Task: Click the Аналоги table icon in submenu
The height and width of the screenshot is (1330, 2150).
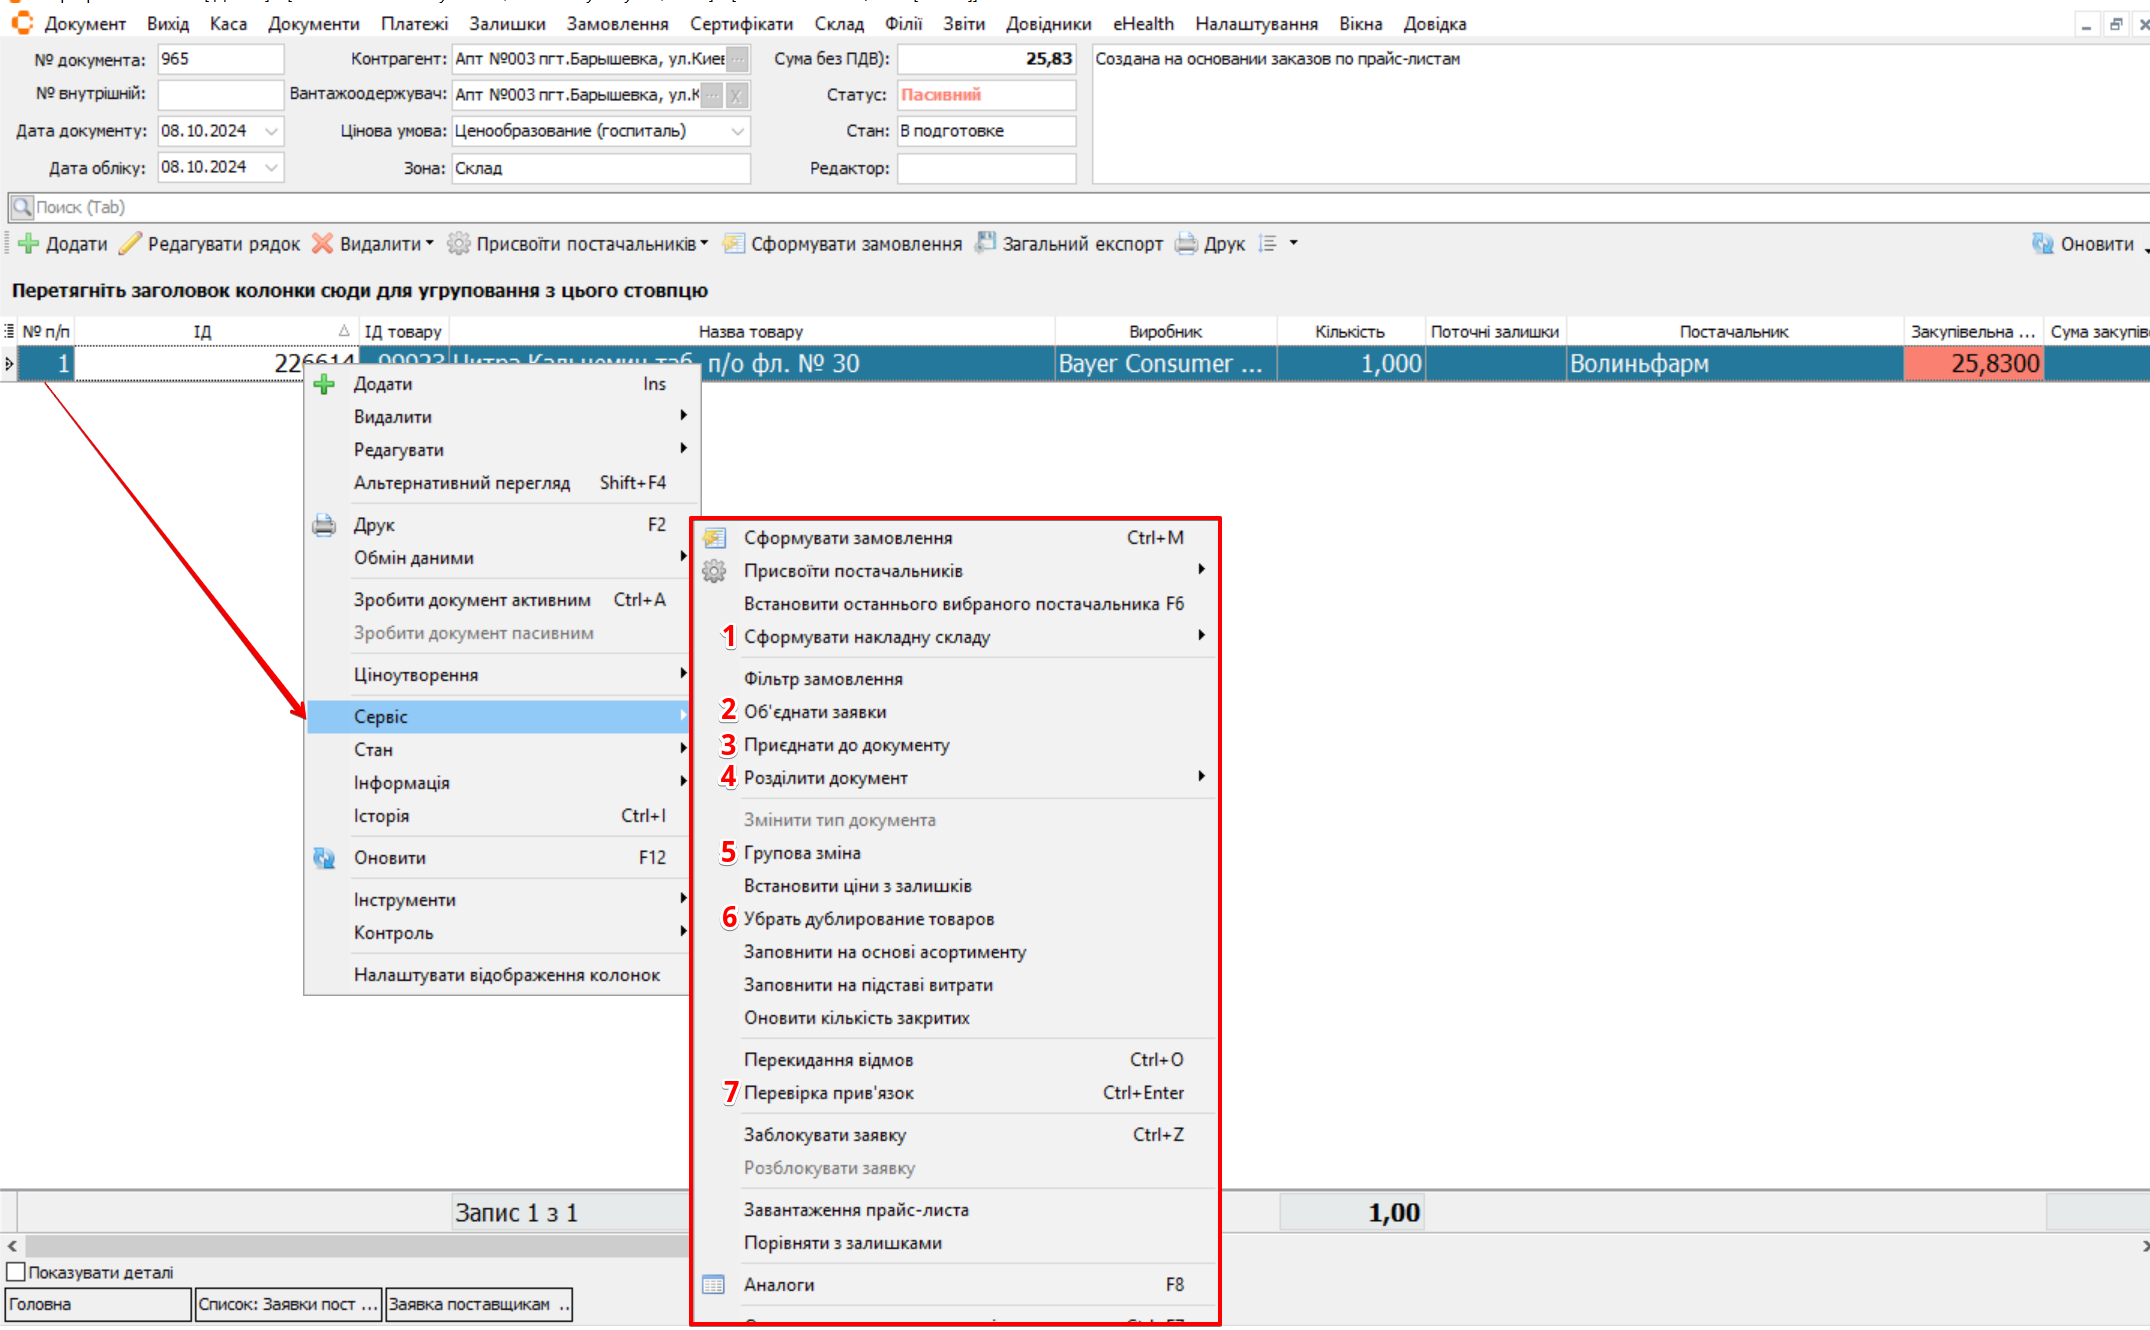Action: click(713, 1285)
